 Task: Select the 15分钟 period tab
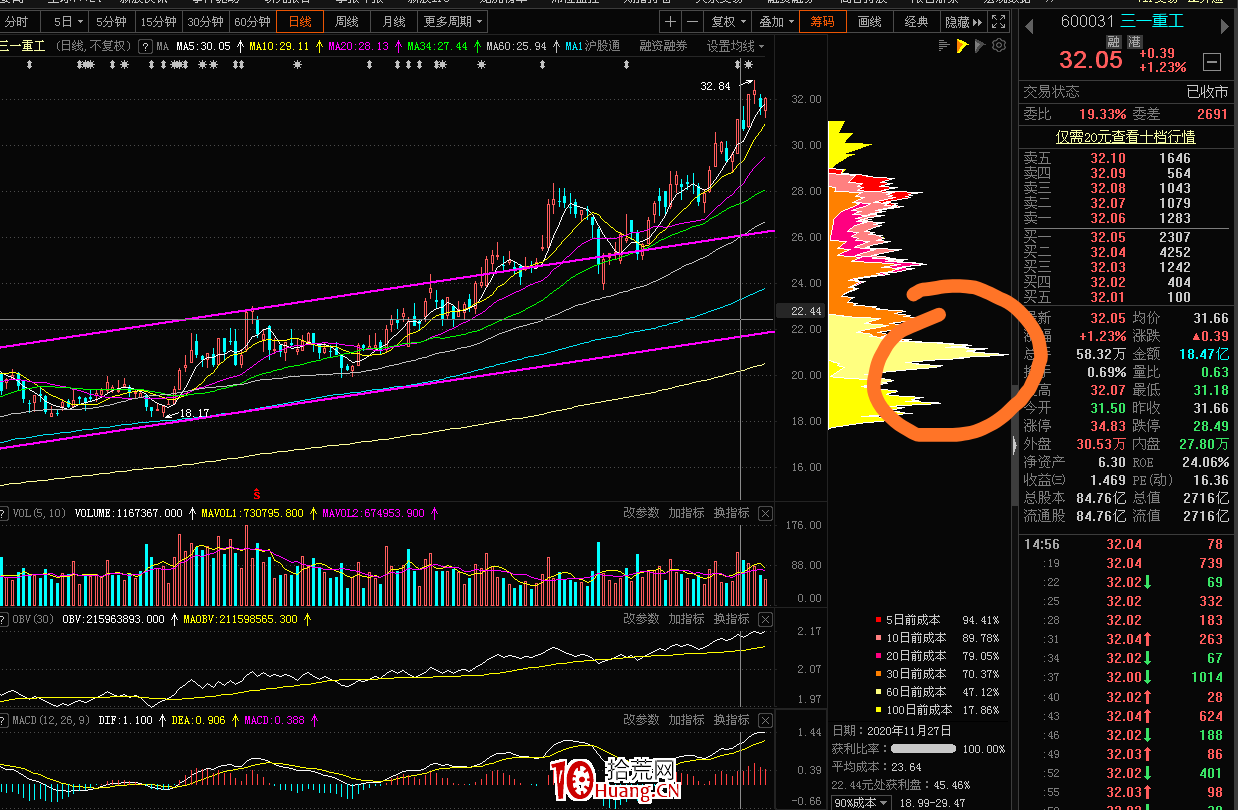(x=158, y=21)
